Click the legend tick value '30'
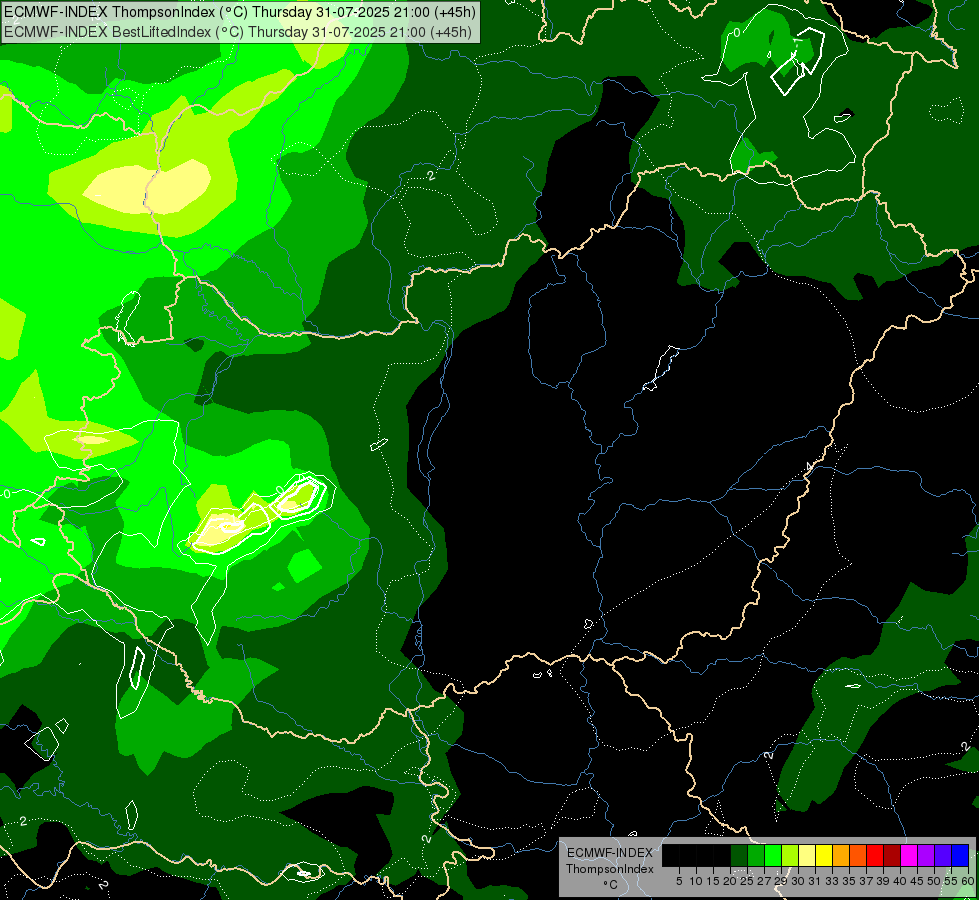The image size is (979, 900). pyautogui.click(x=798, y=881)
